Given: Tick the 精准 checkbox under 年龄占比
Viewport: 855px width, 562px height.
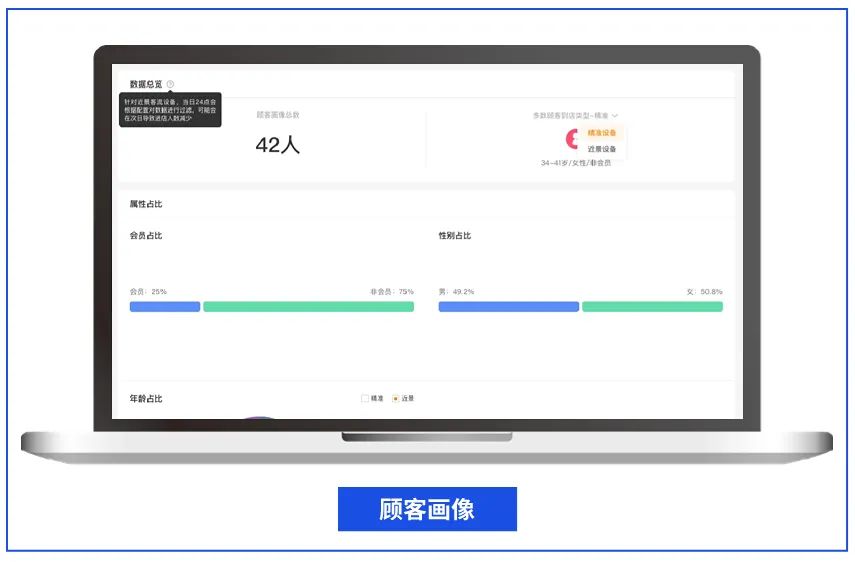Looking at the screenshot, I should coord(365,398).
